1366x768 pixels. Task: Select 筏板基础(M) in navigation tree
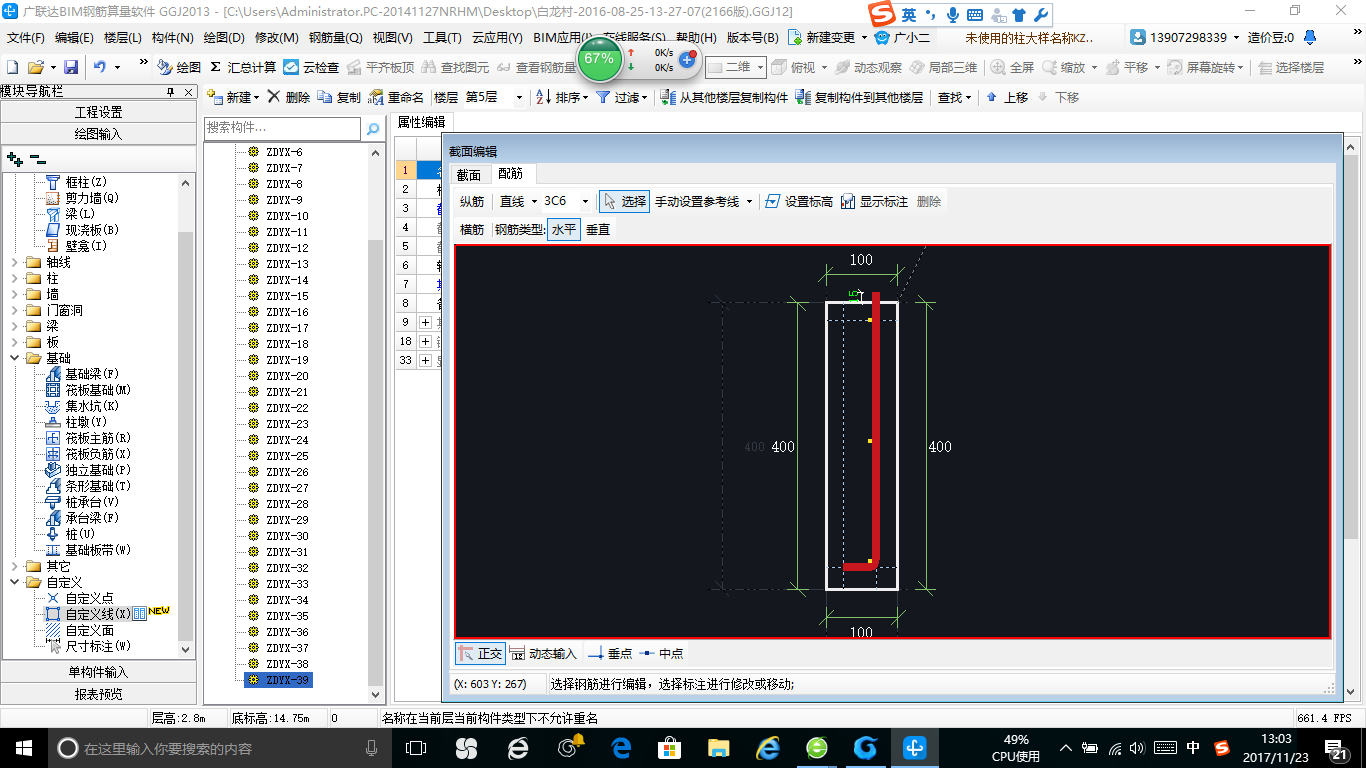pos(88,390)
